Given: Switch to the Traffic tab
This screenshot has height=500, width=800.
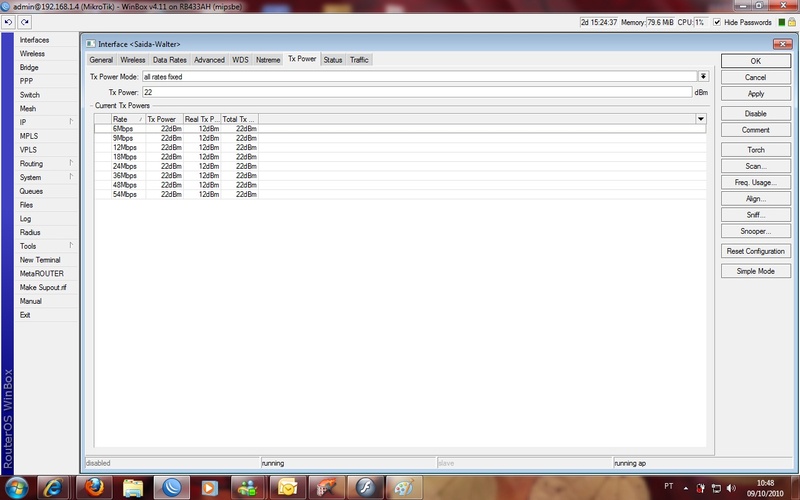Looking at the screenshot, I should tap(359, 60).
